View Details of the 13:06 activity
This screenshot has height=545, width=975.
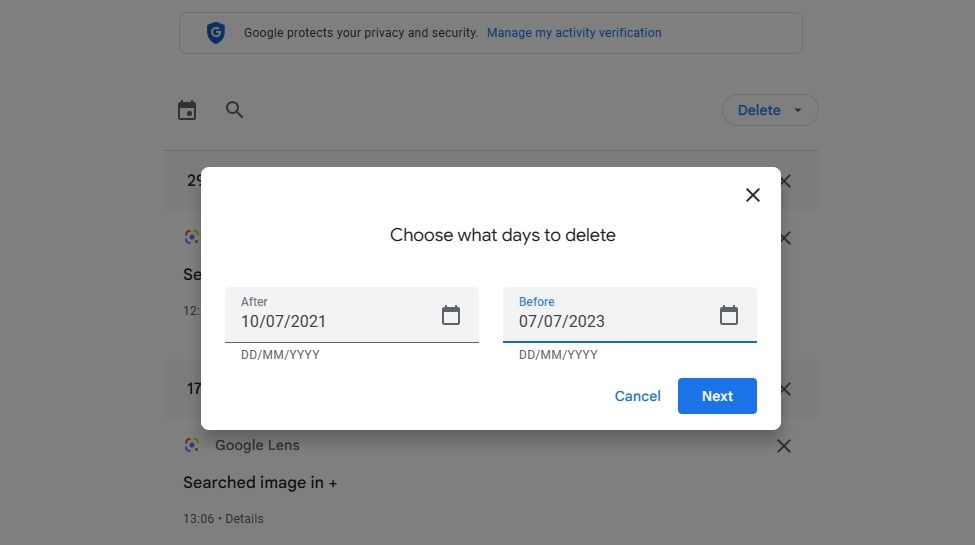point(245,519)
